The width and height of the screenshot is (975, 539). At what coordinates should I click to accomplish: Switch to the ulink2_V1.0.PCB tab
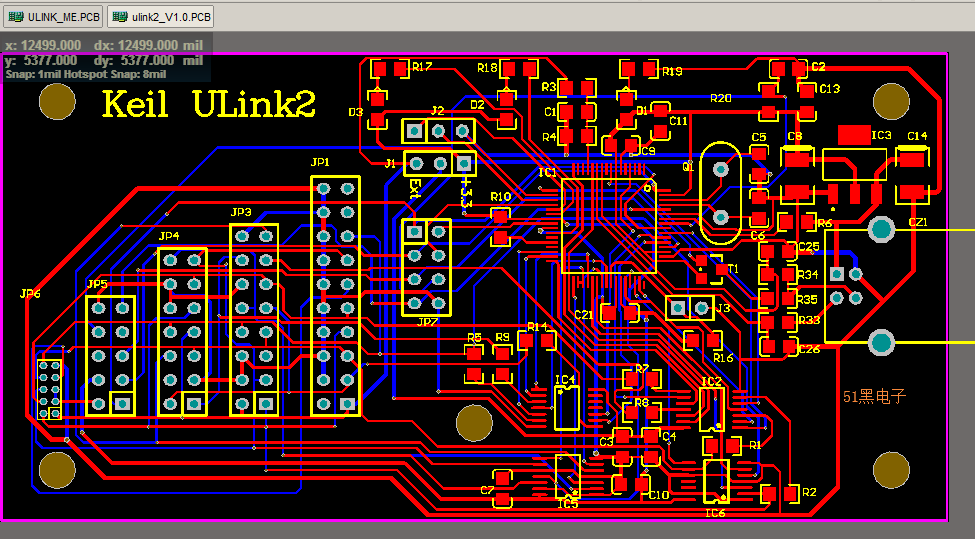pyautogui.click(x=160, y=17)
